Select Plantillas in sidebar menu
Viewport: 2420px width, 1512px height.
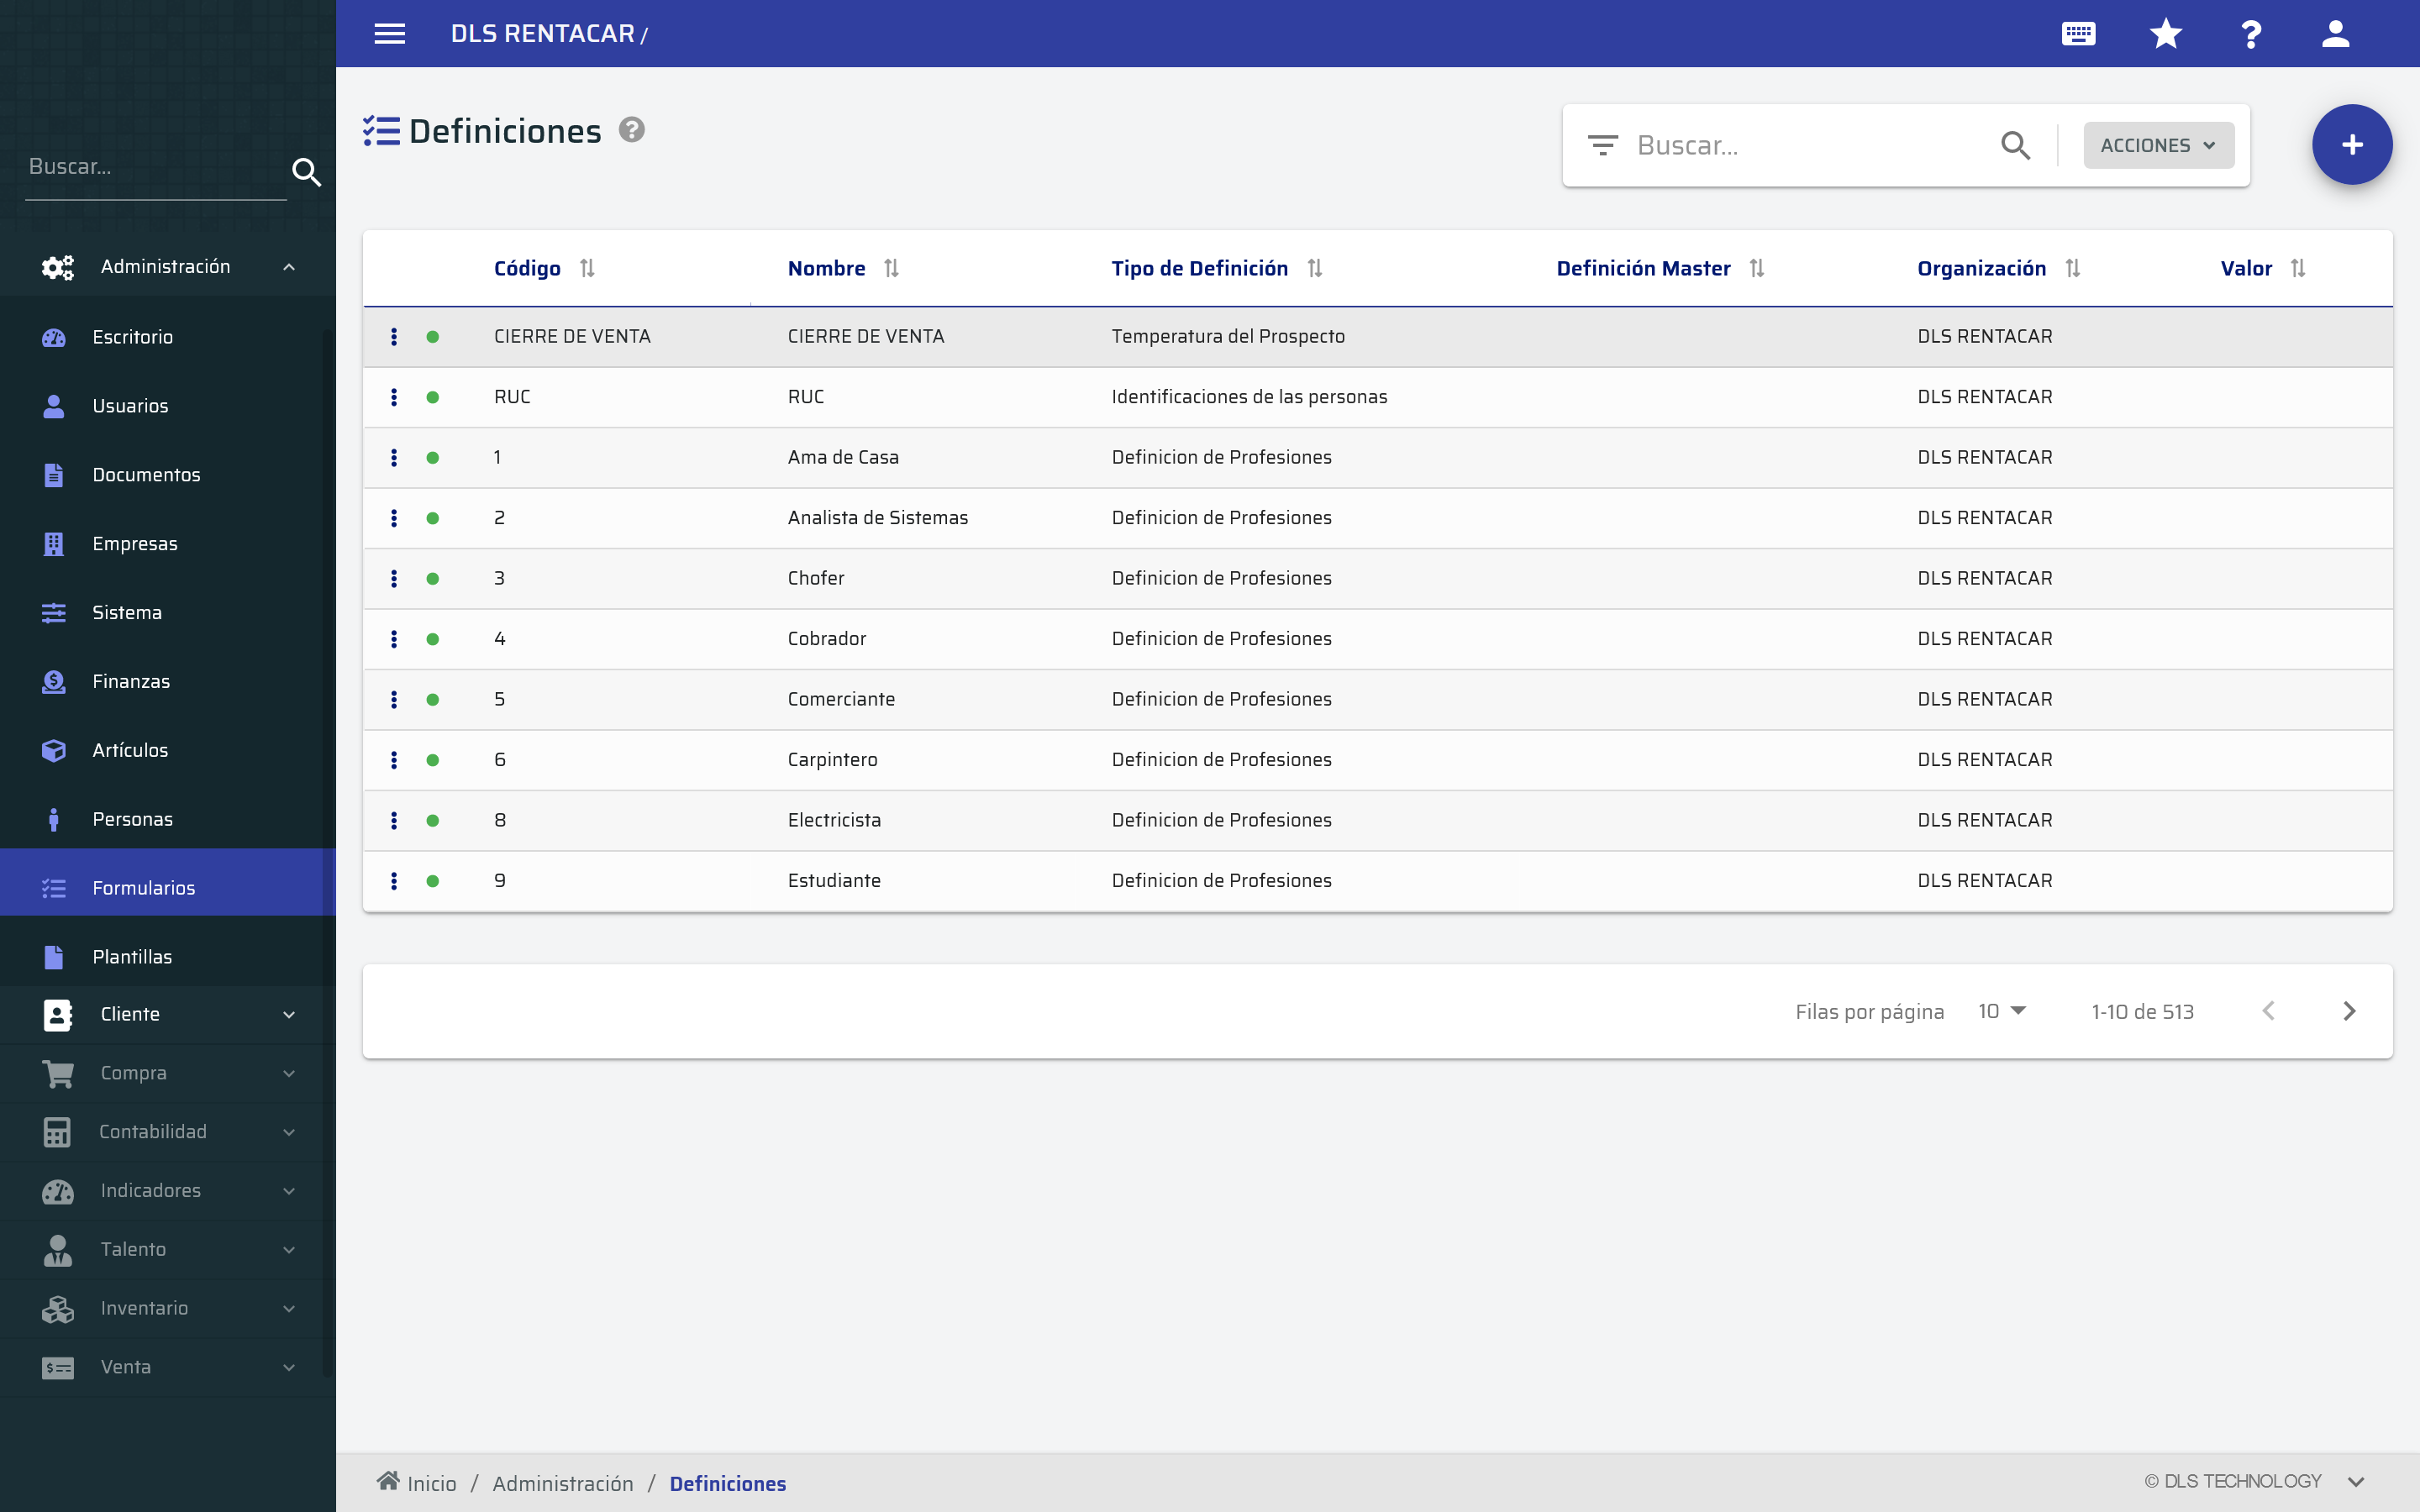(132, 957)
